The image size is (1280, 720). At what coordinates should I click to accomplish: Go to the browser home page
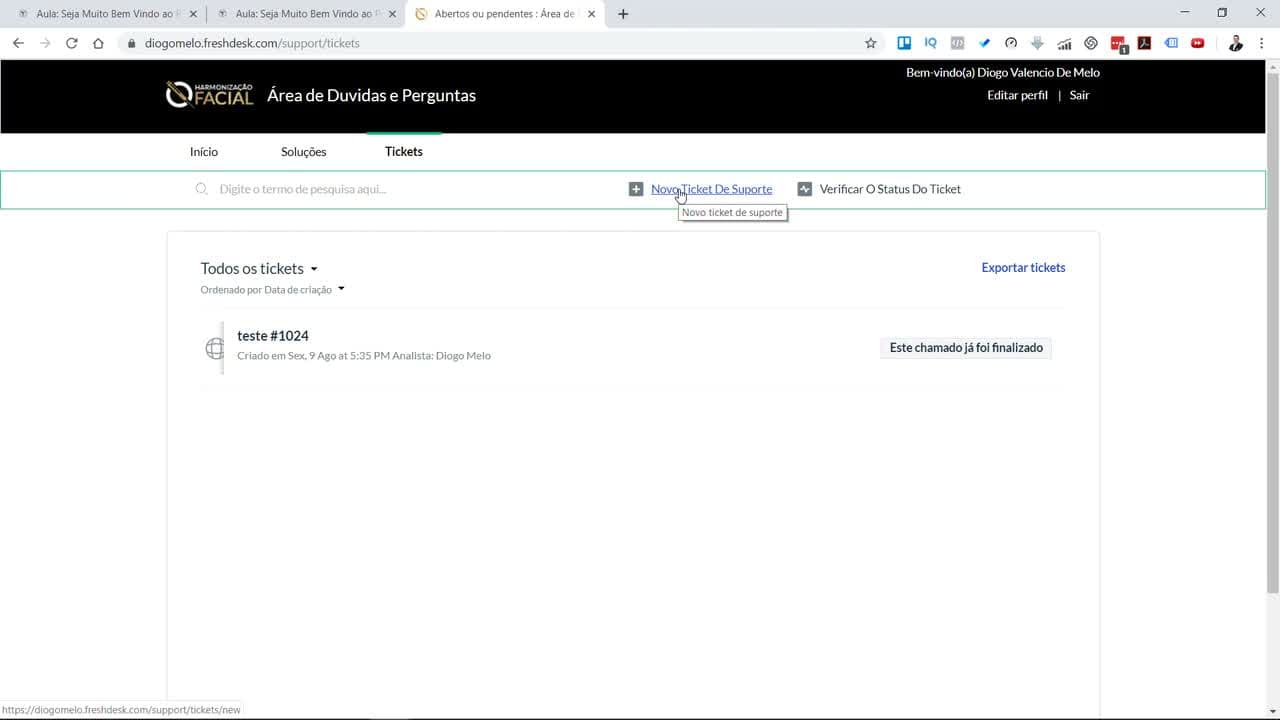click(x=98, y=43)
